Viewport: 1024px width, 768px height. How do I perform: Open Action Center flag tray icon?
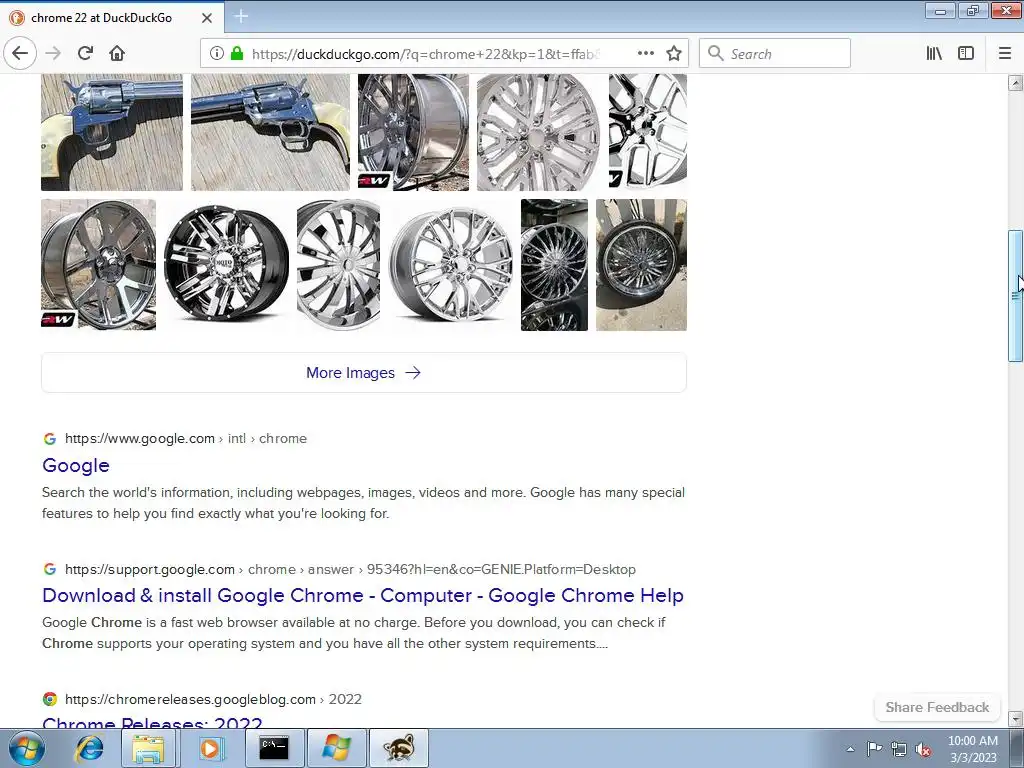874,749
